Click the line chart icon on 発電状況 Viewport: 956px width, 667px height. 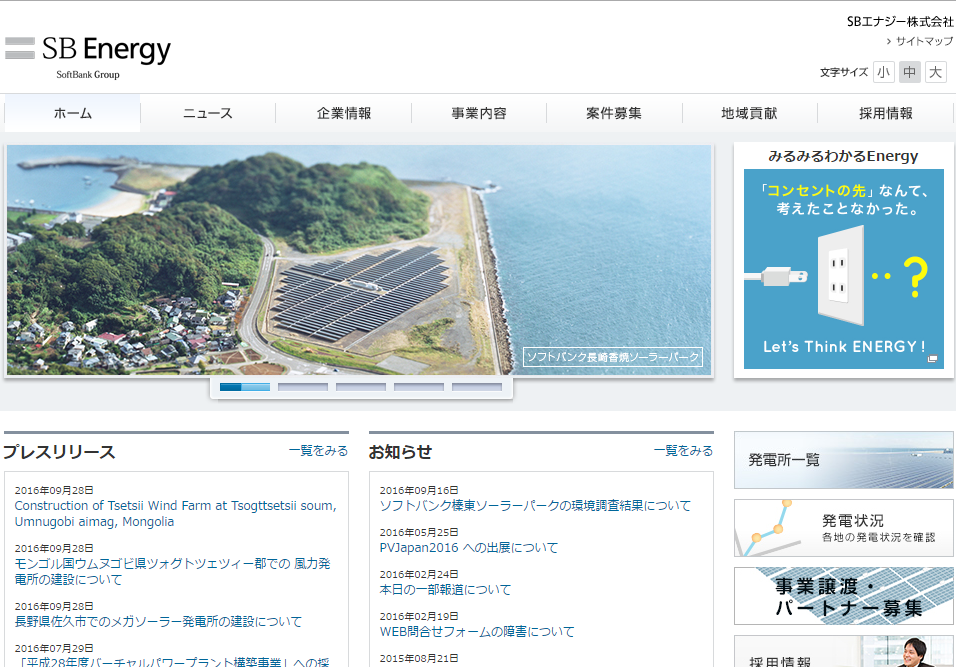tap(768, 528)
